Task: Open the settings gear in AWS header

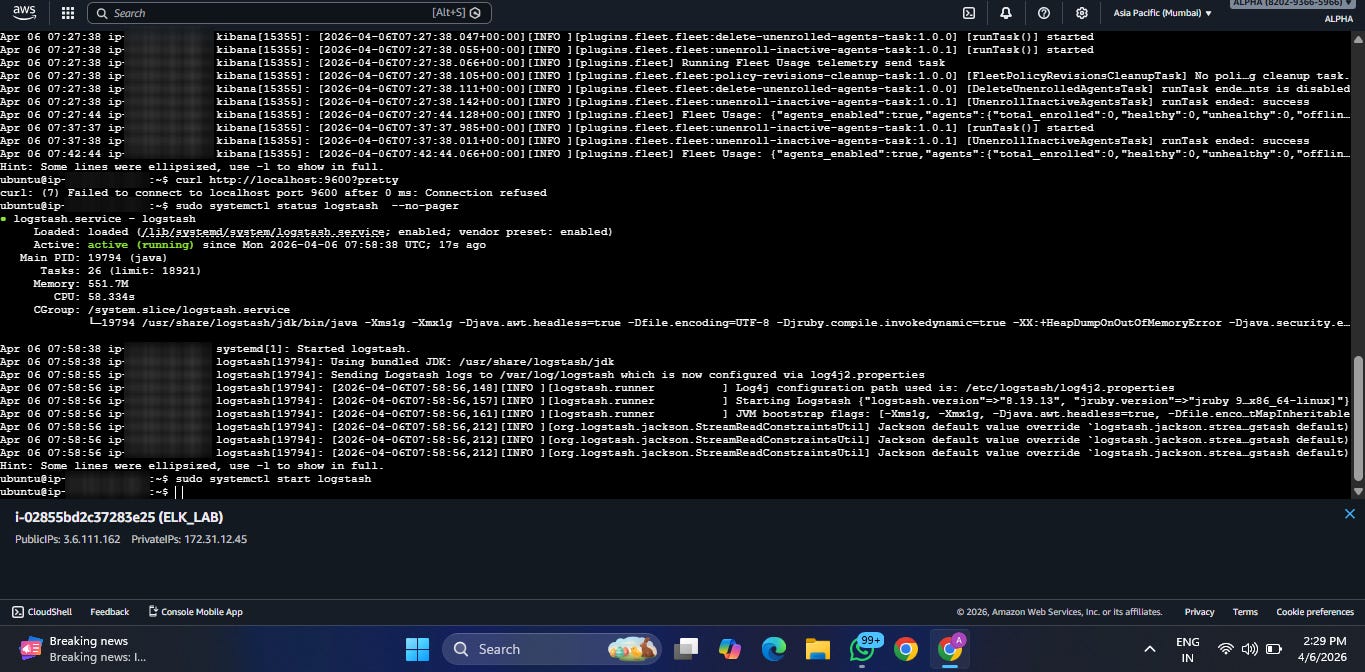Action: pos(1081,13)
